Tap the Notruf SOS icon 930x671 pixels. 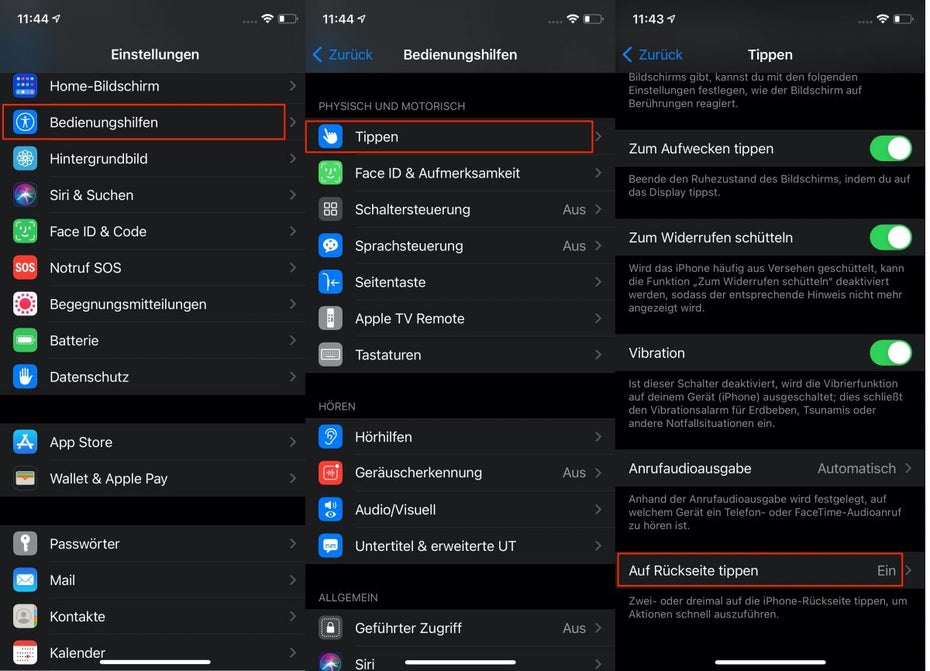point(26,267)
